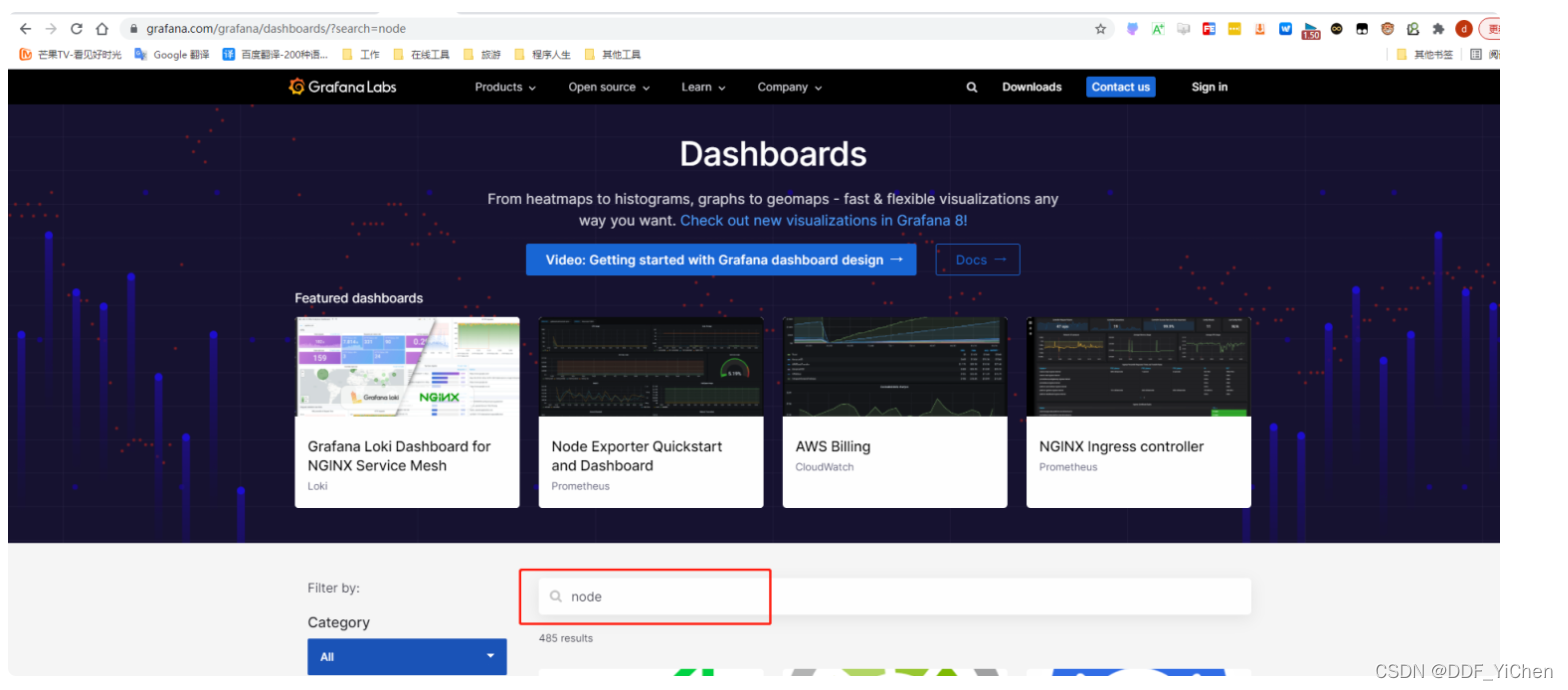Open the grey screen extension icon

pyautogui.click(x=1183, y=29)
